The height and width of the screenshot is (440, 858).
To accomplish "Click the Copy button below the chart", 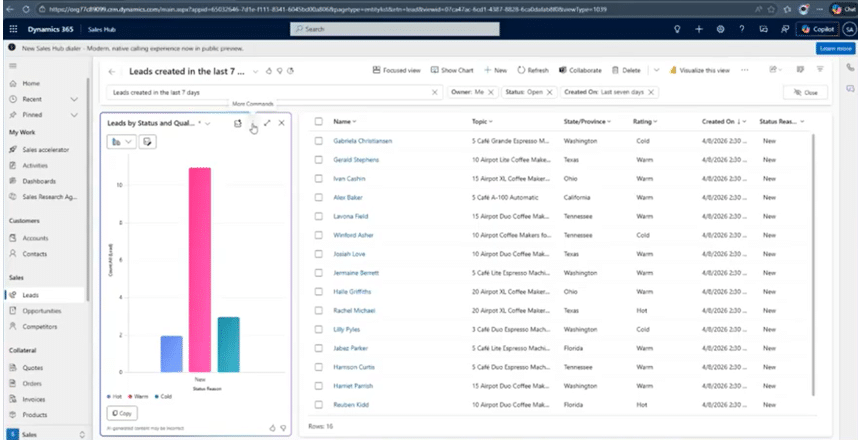I will point(121,412).
